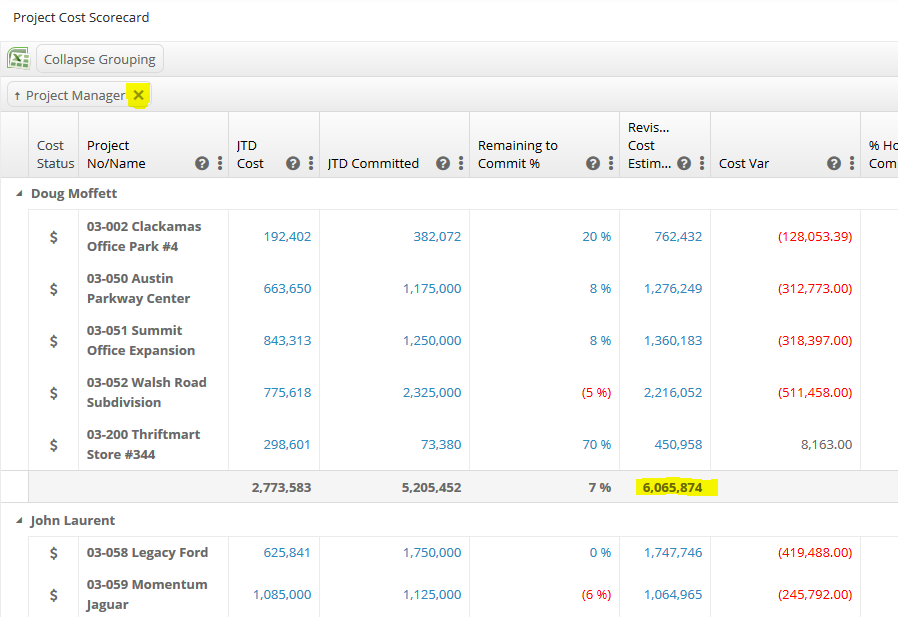Open JTD Cost value 775,618
The image size is (898, 617).
click(x=287, y=392)
